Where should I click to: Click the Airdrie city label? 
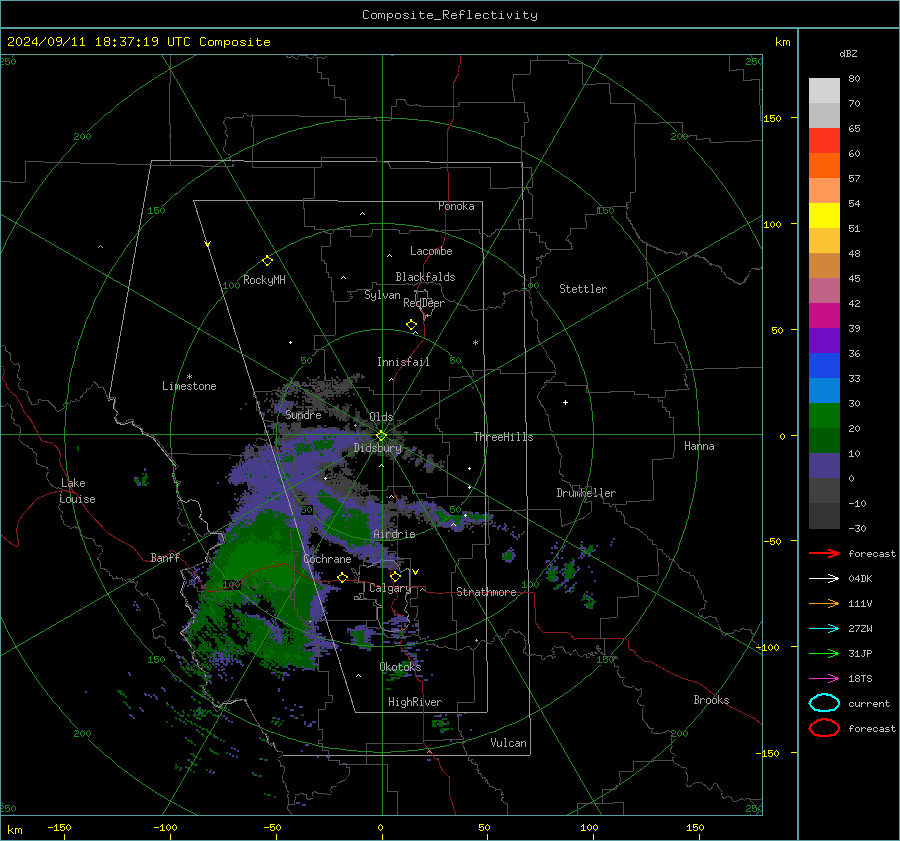(394, 534)
